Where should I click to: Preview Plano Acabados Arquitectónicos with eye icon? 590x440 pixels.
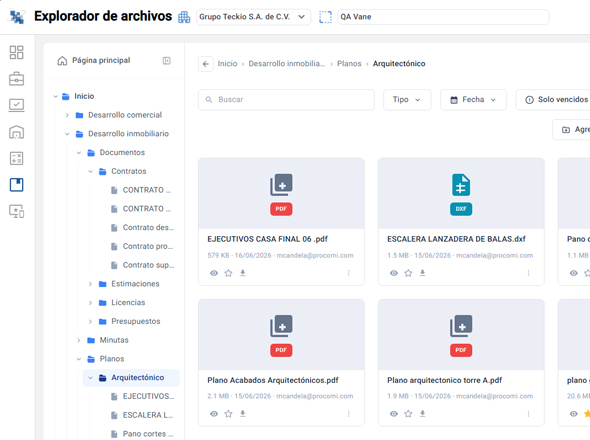pyautogui.click(x=214, y=414)
